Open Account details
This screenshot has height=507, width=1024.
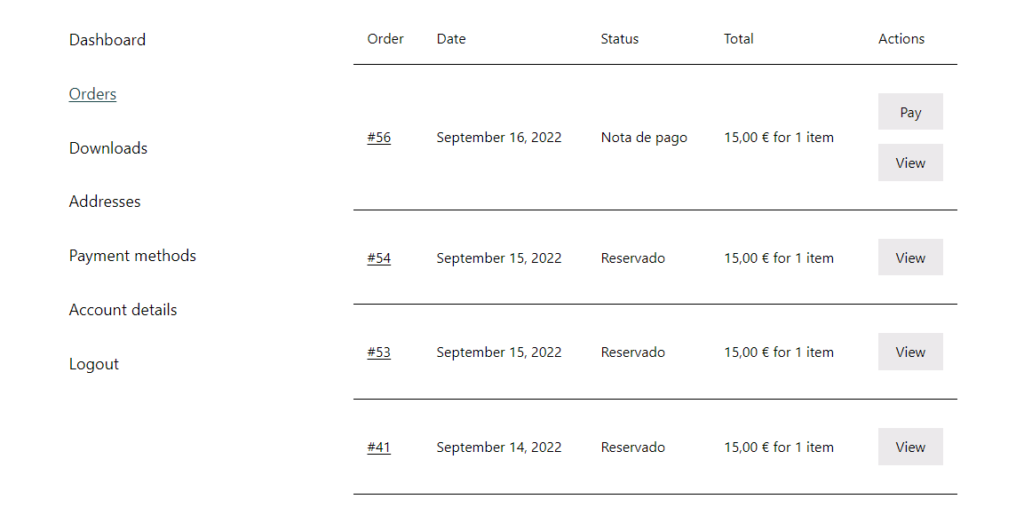(x=123, y=310)
